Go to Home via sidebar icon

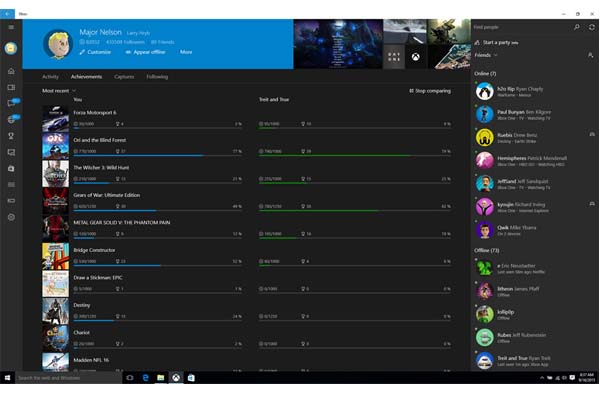coord(11,71)
